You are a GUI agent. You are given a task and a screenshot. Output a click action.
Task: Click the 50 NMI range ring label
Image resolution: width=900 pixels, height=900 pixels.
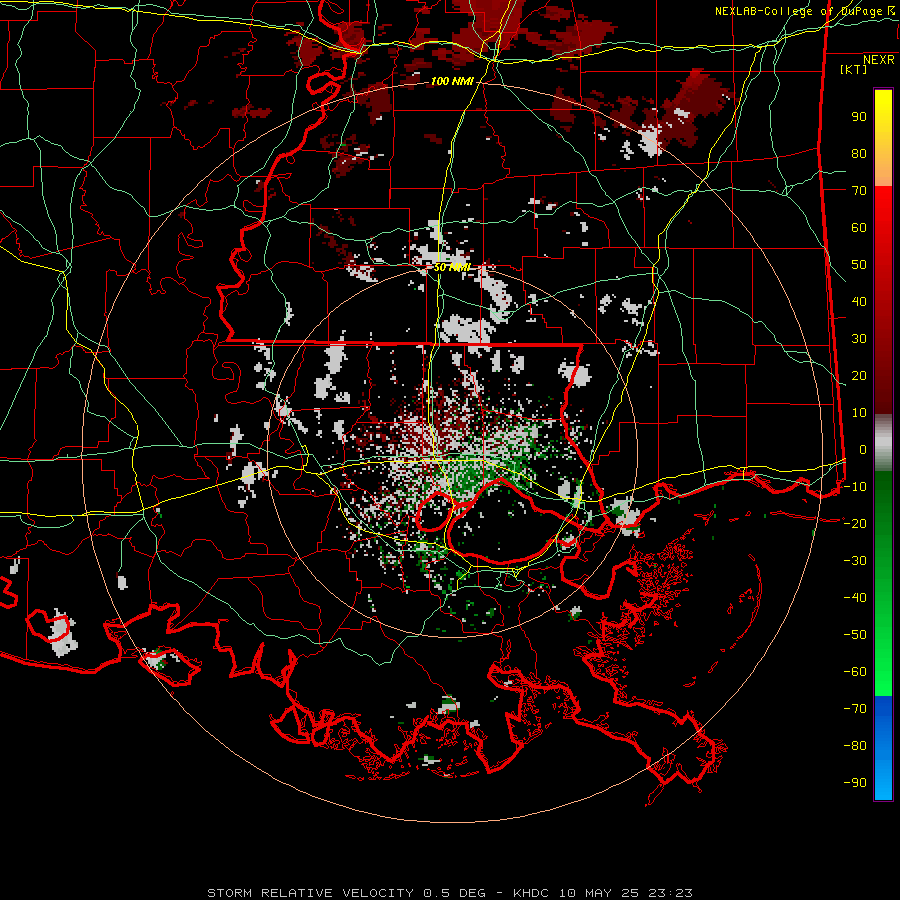tap(452, 267)
